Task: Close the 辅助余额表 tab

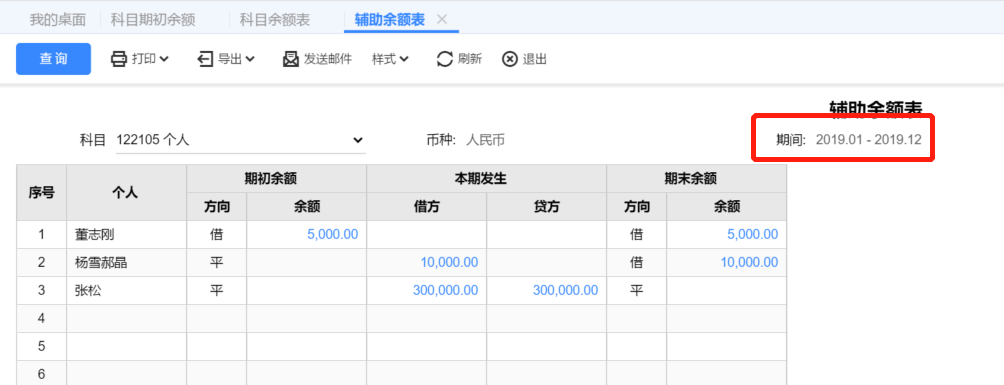Action: point(441,19)
